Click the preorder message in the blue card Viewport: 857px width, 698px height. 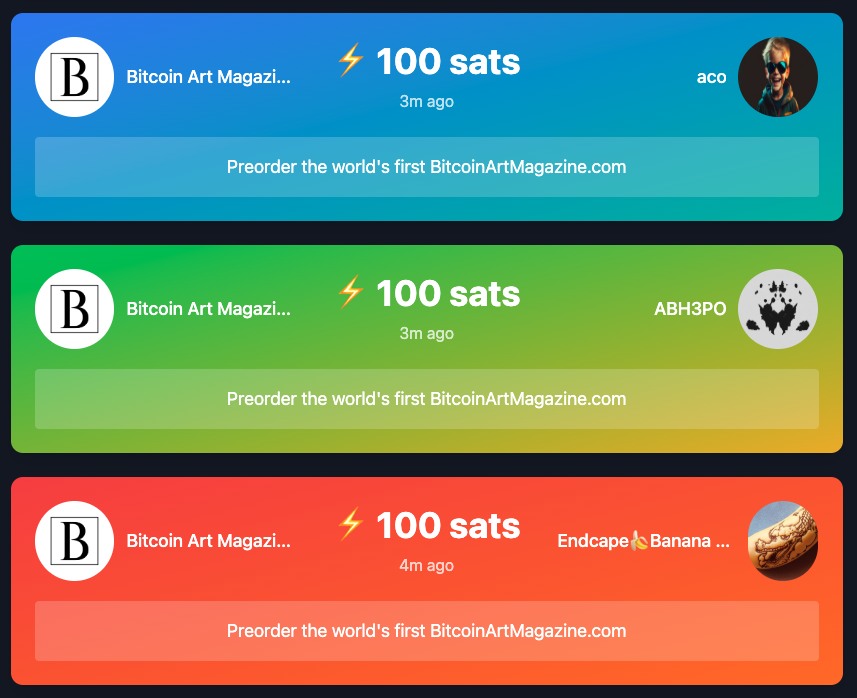427,167
